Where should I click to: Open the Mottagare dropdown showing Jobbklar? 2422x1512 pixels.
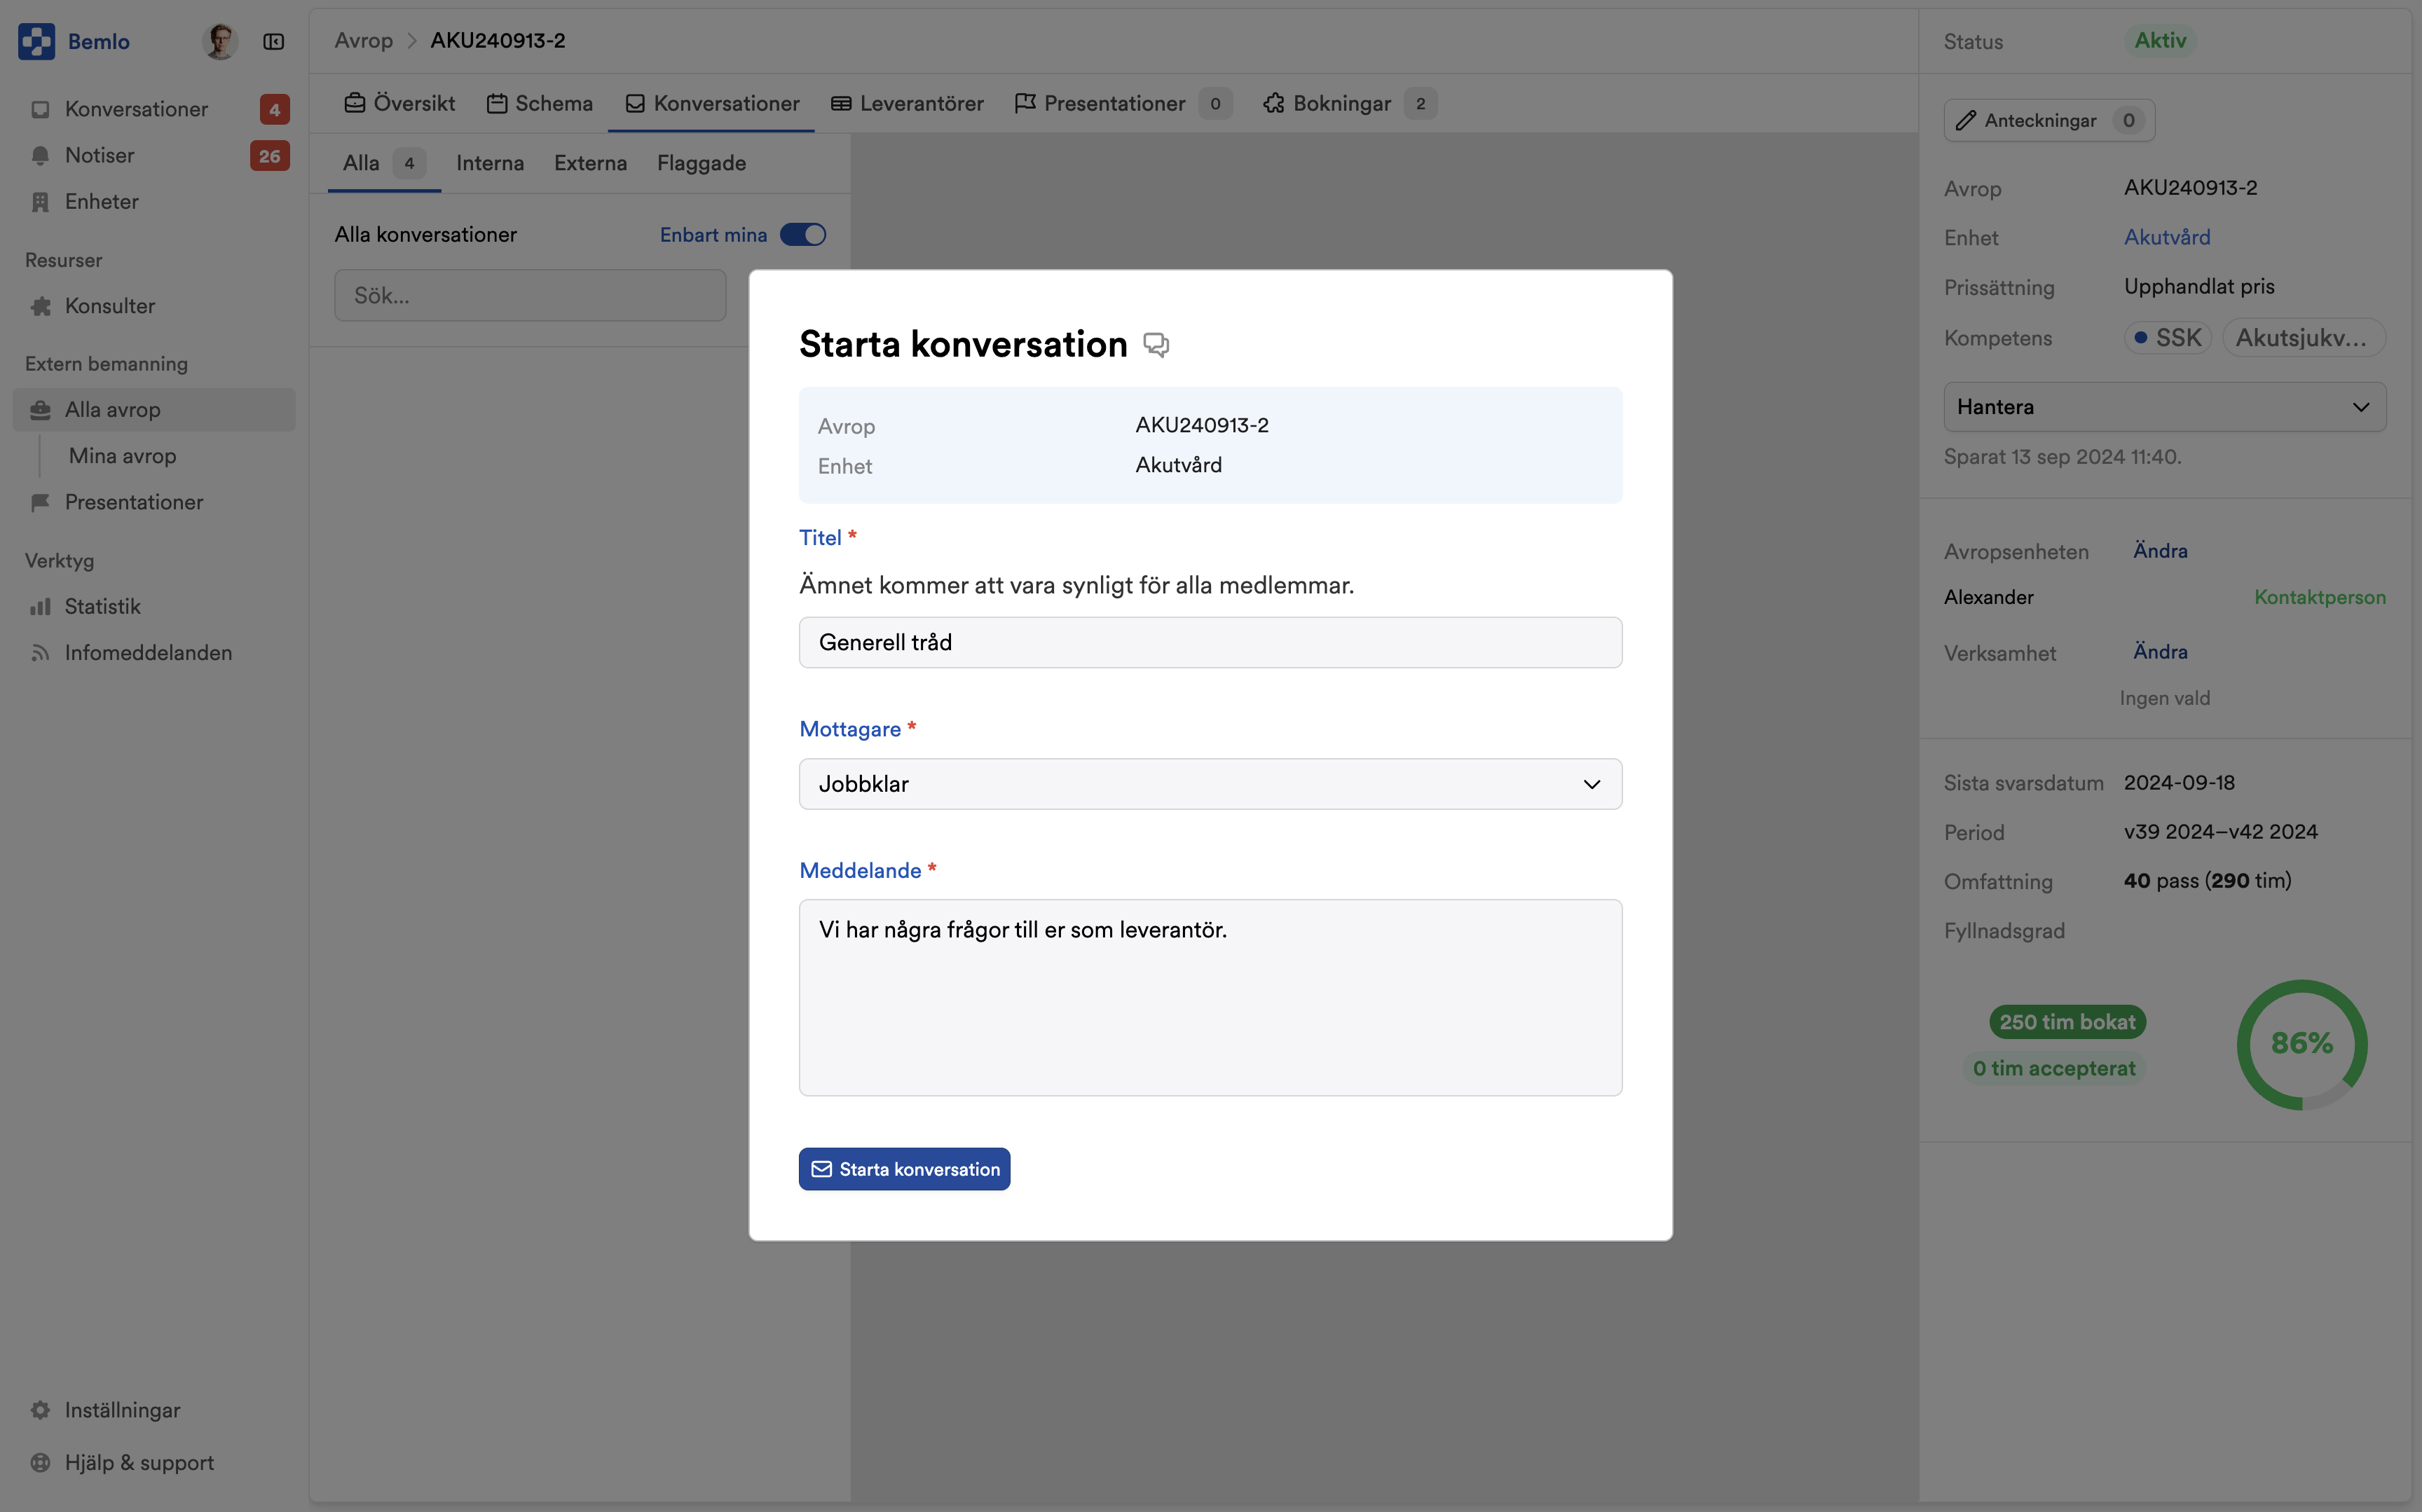point(1210,784)
